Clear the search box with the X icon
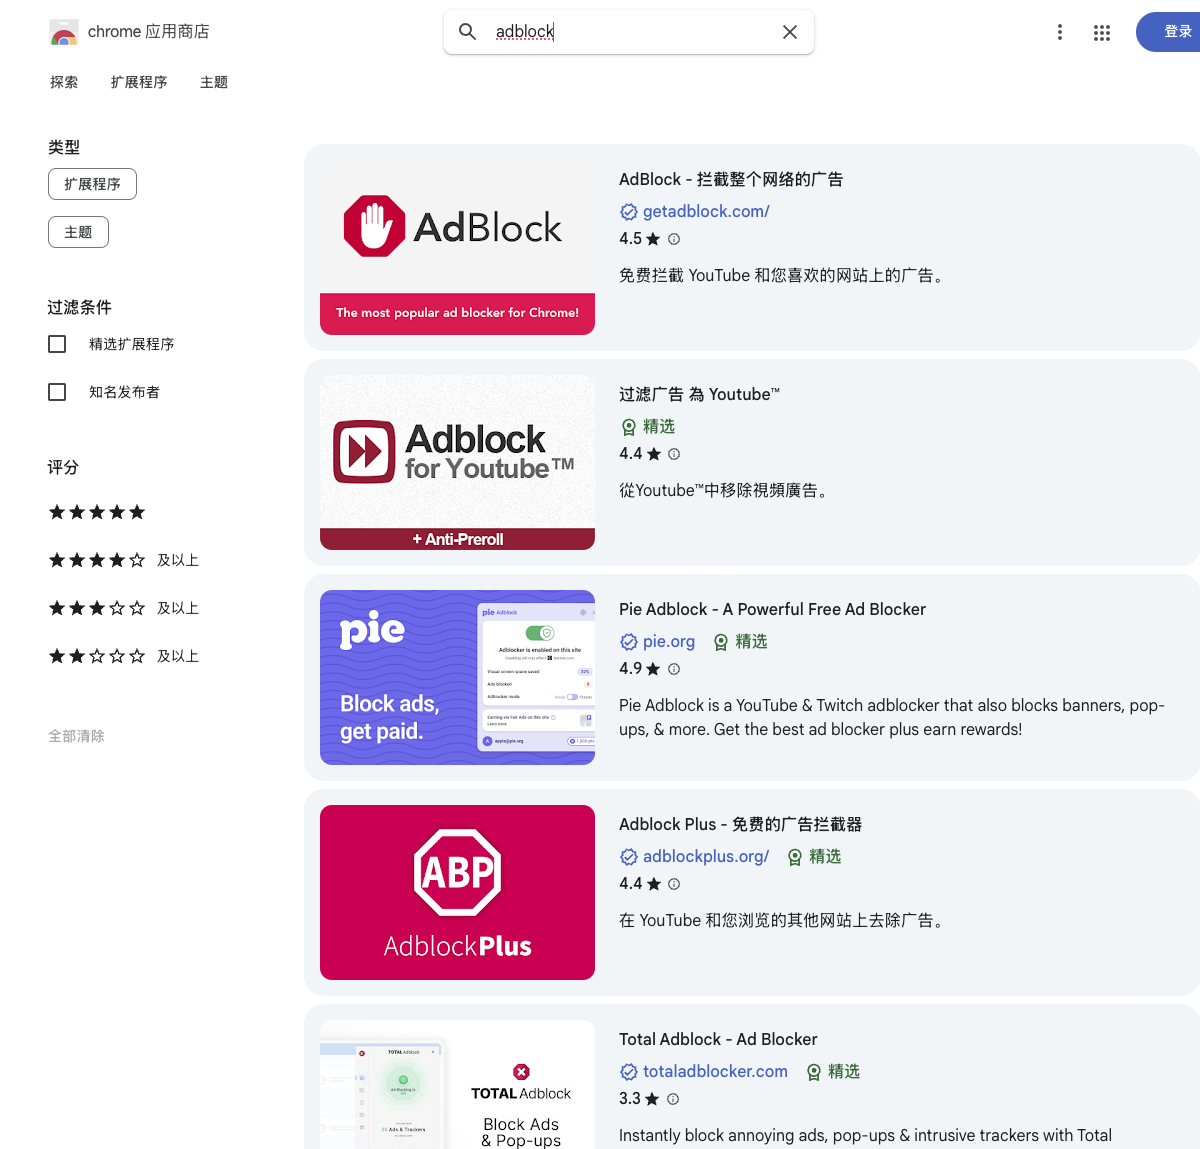The image size is (1200, 1149). (x=790, y=31)
